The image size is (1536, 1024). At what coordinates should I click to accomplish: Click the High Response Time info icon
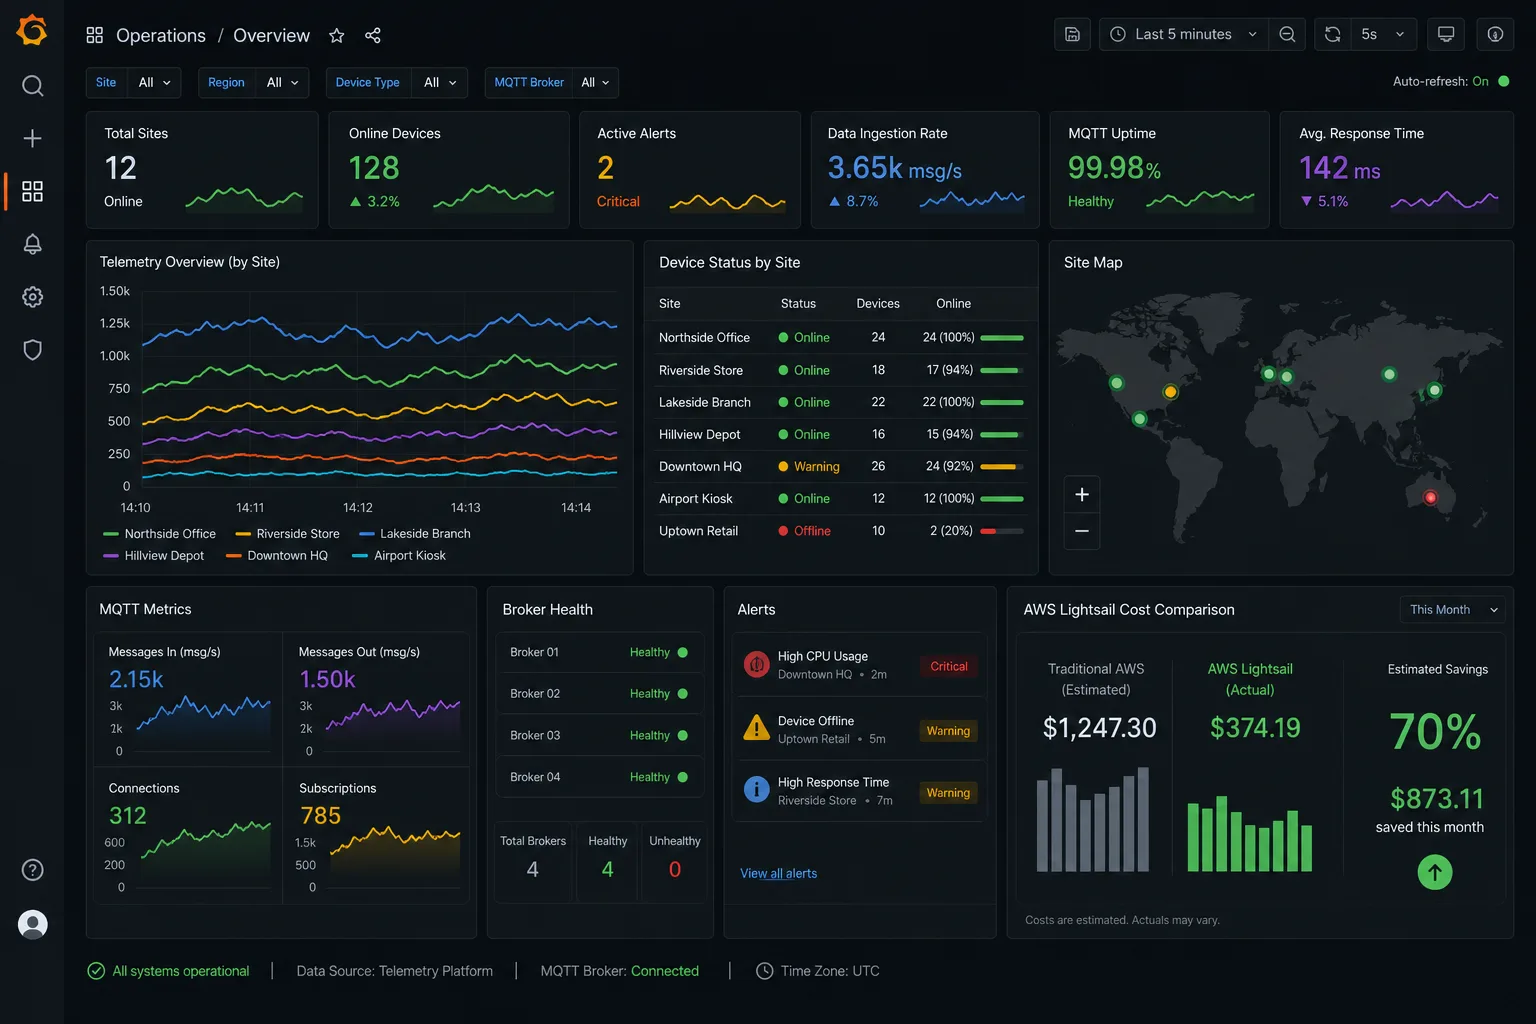point(757,790)
